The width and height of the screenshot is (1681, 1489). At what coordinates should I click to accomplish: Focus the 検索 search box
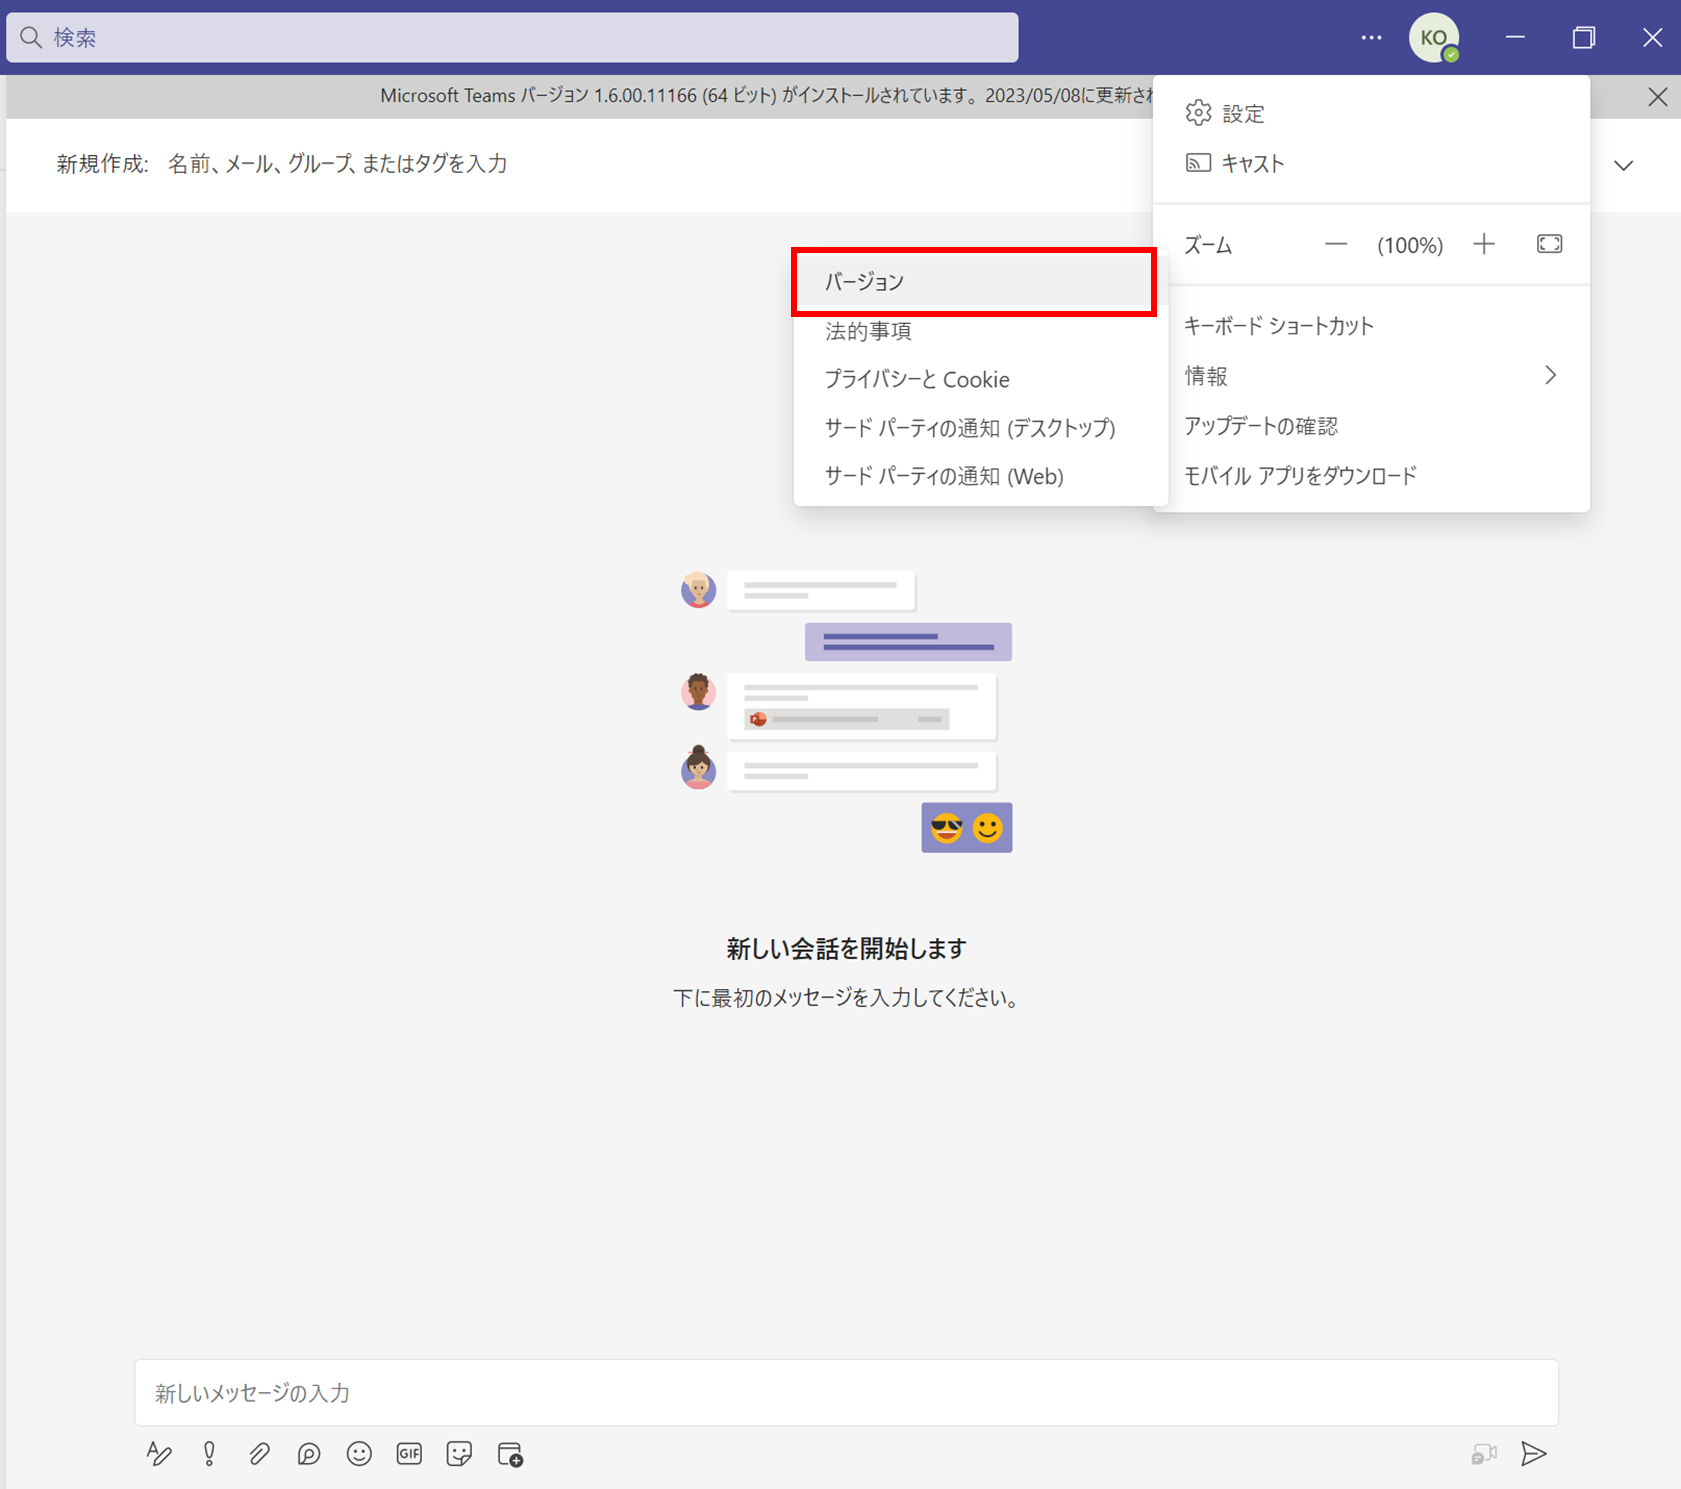512,38
